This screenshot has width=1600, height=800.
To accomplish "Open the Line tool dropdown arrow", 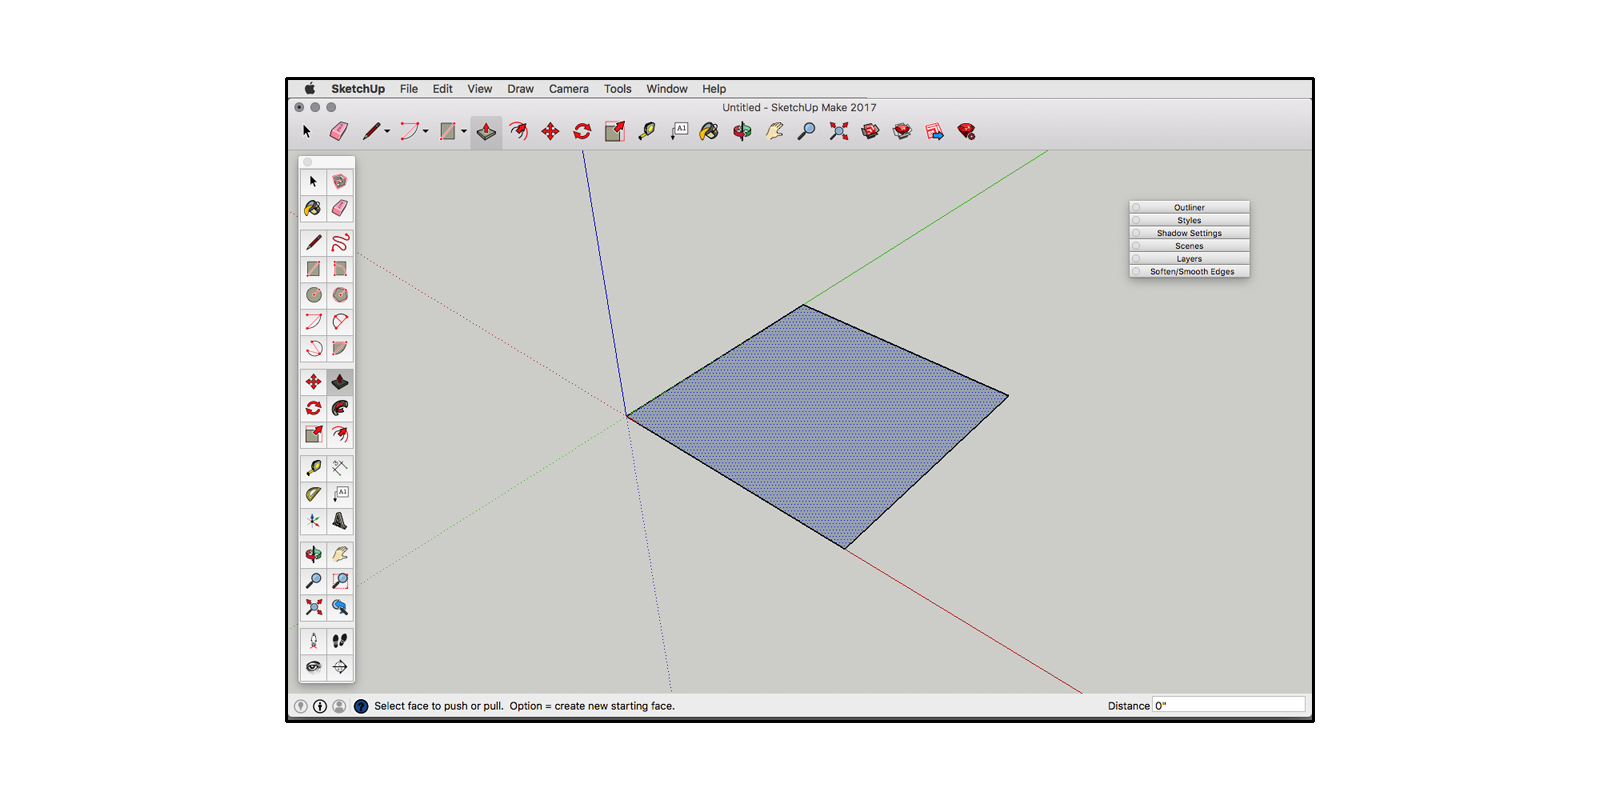I will pyautogui.click(x=387, y=131).
